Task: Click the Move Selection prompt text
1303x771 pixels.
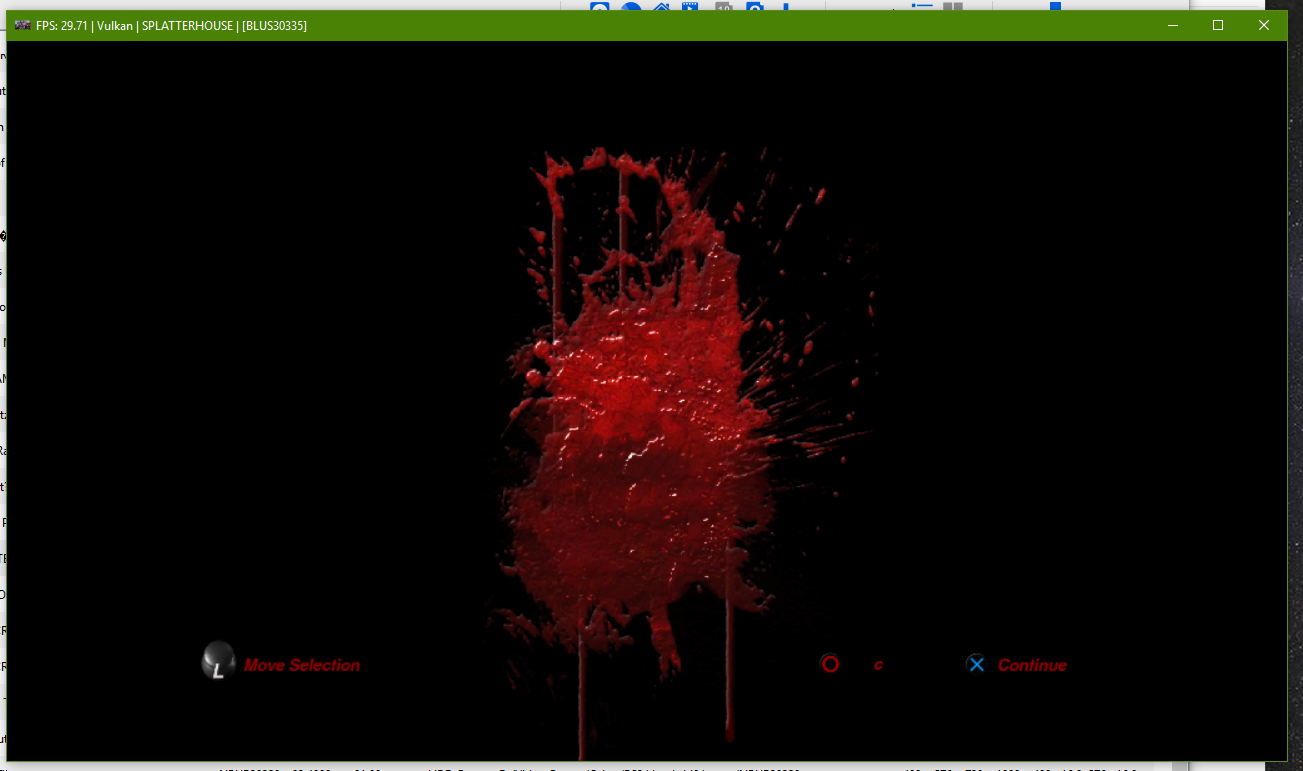Action: coord(302,665)
